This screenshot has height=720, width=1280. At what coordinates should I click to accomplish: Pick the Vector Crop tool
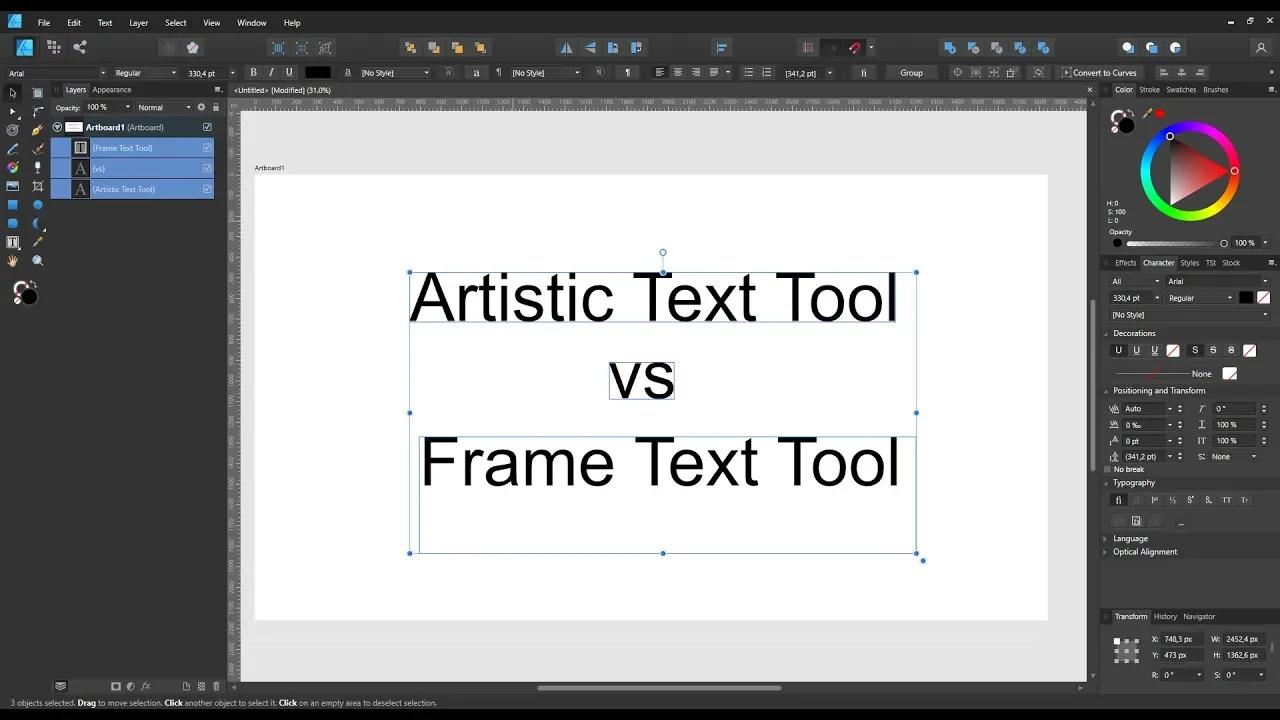pos(37,185)
